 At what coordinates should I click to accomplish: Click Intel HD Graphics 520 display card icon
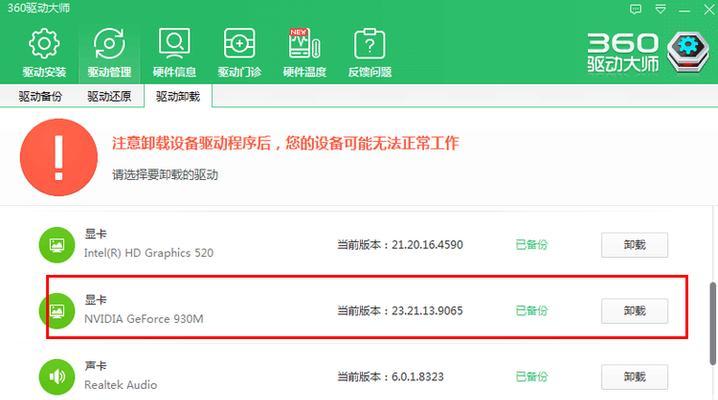tap(57, 245)
